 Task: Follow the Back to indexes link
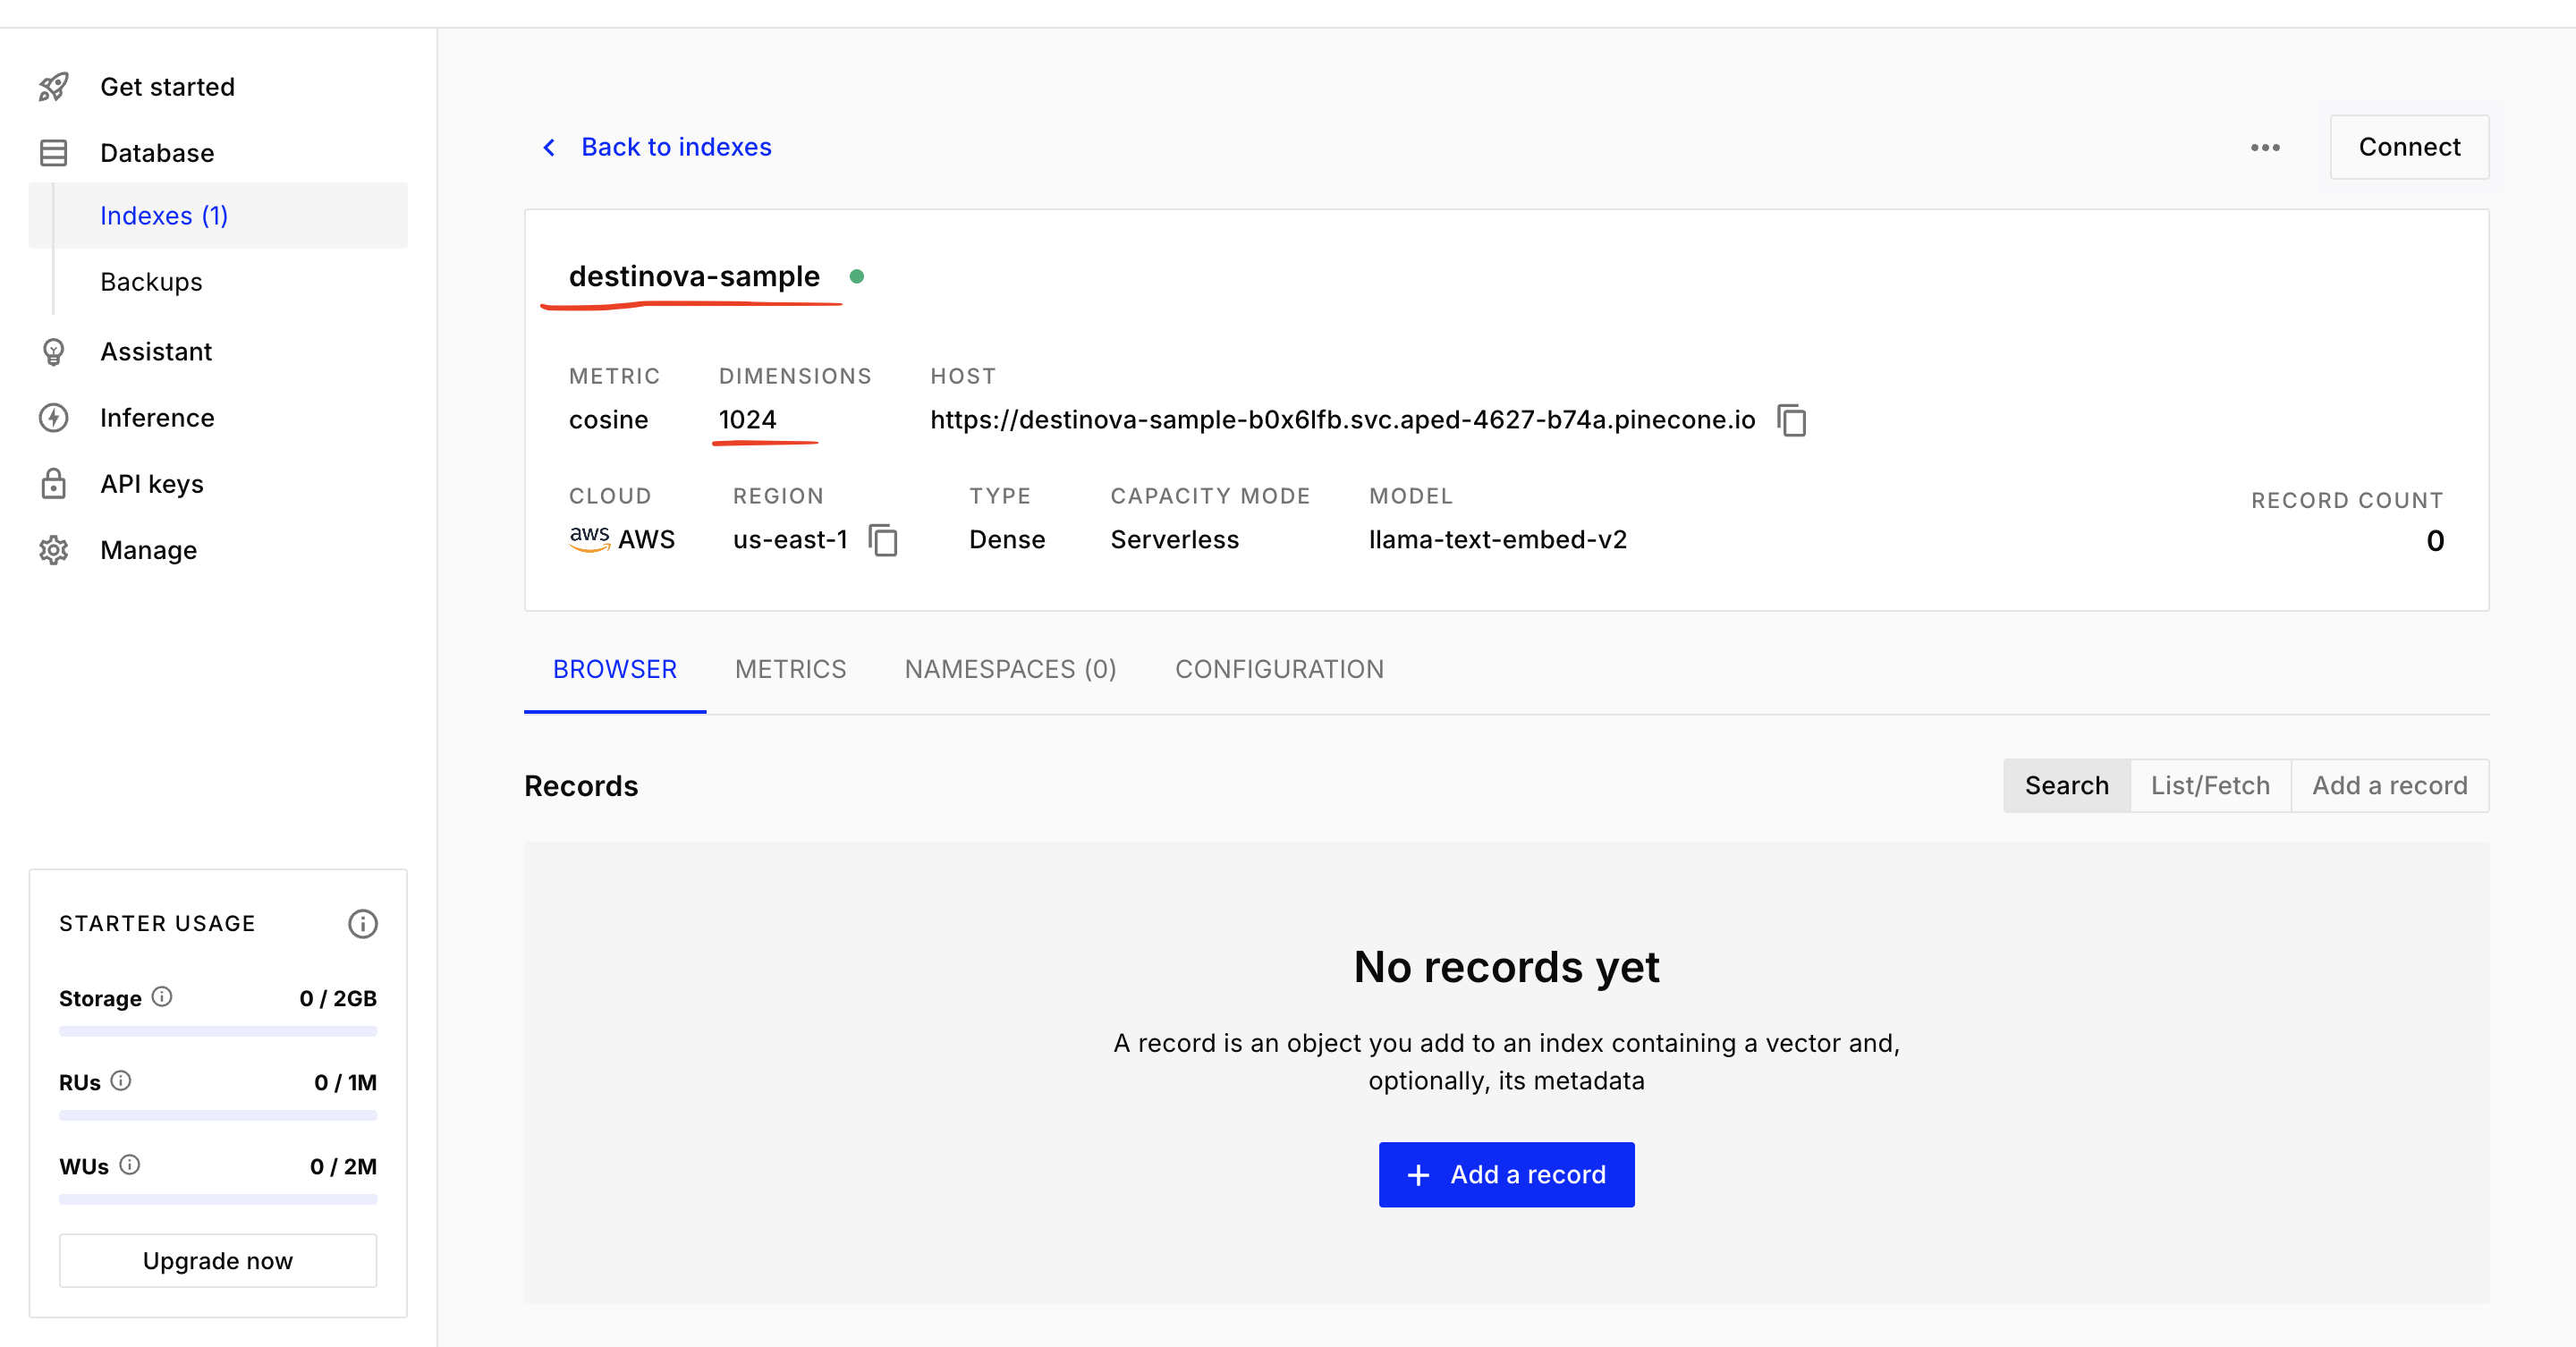pos(676,147)
